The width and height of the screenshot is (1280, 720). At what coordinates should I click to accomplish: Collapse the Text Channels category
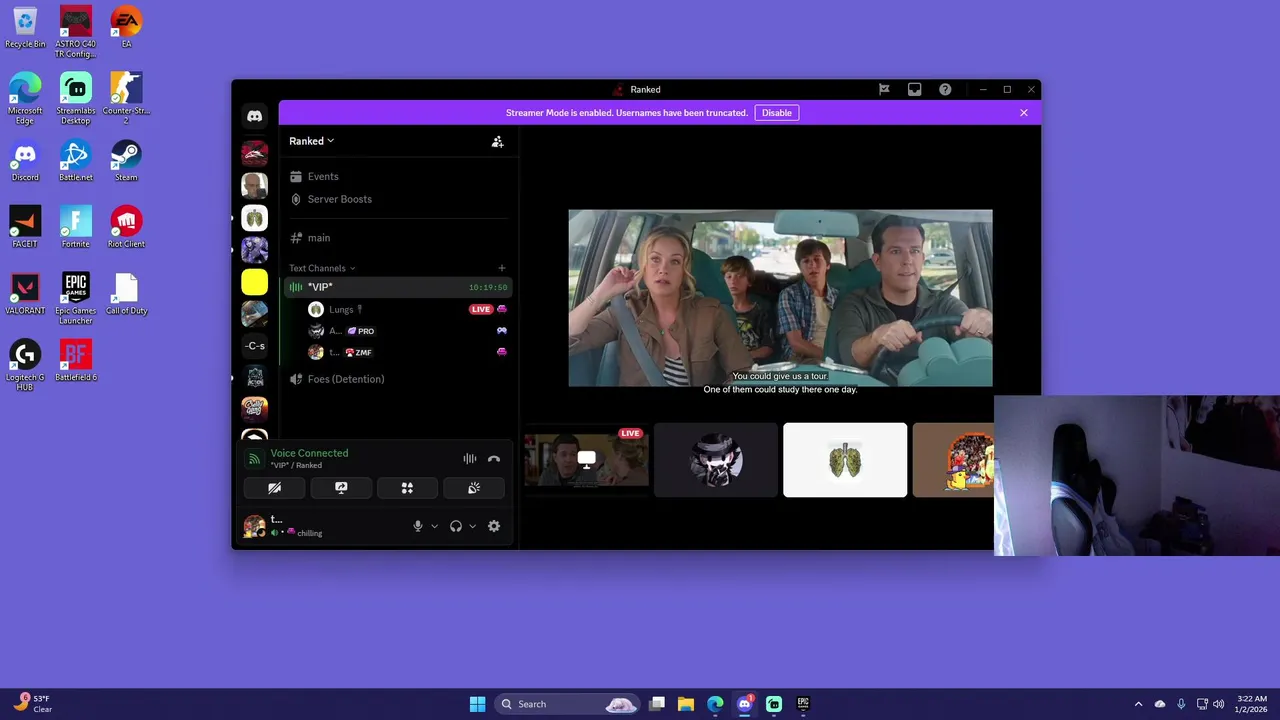tap(322, 268)
